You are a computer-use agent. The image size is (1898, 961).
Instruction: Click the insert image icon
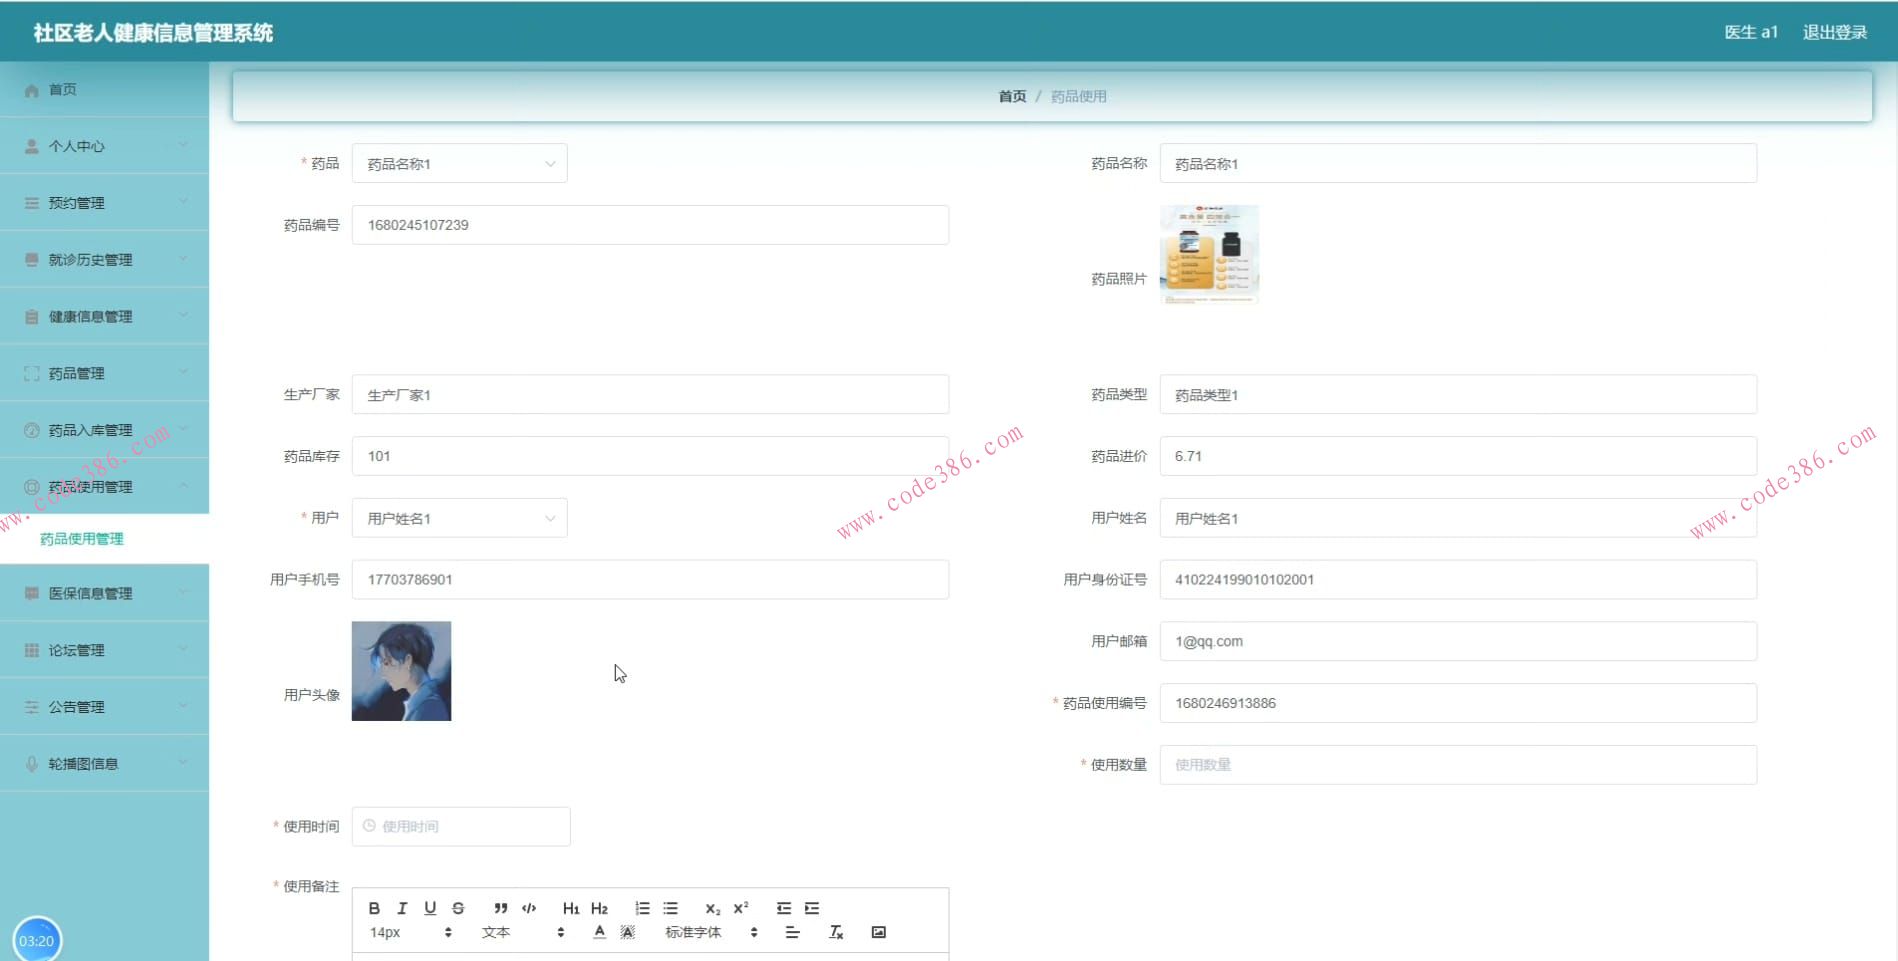pos(878,932)
